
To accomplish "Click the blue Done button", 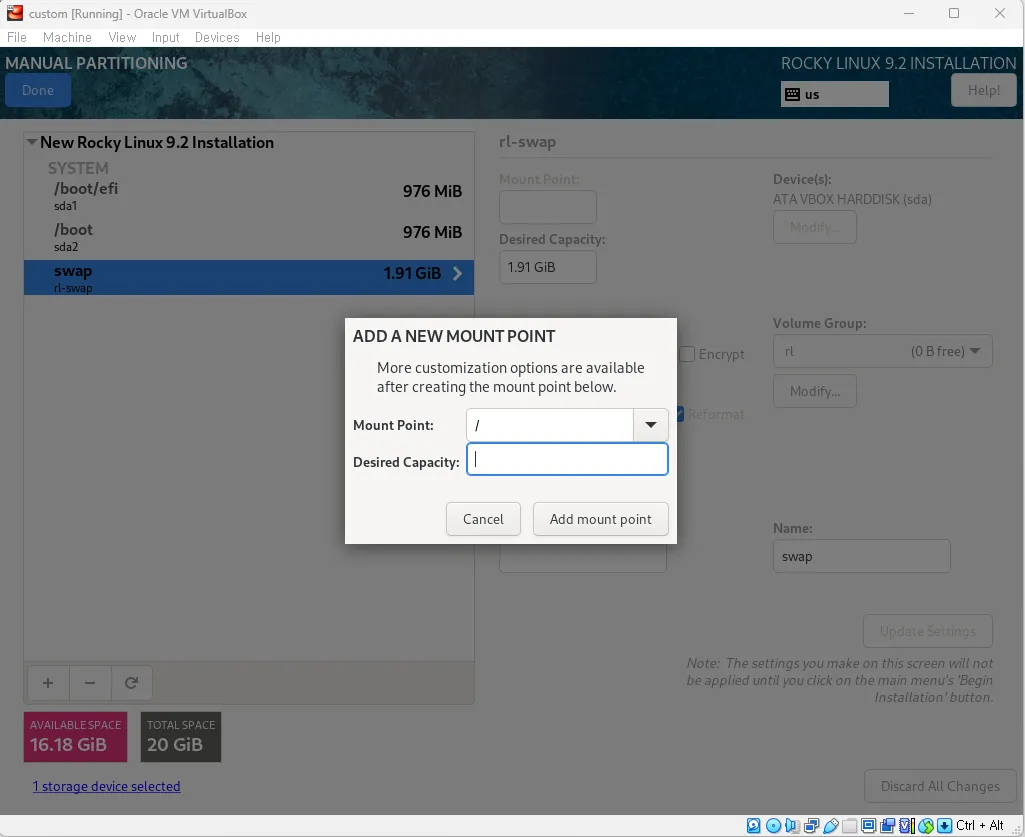I will tap(38, 90).
